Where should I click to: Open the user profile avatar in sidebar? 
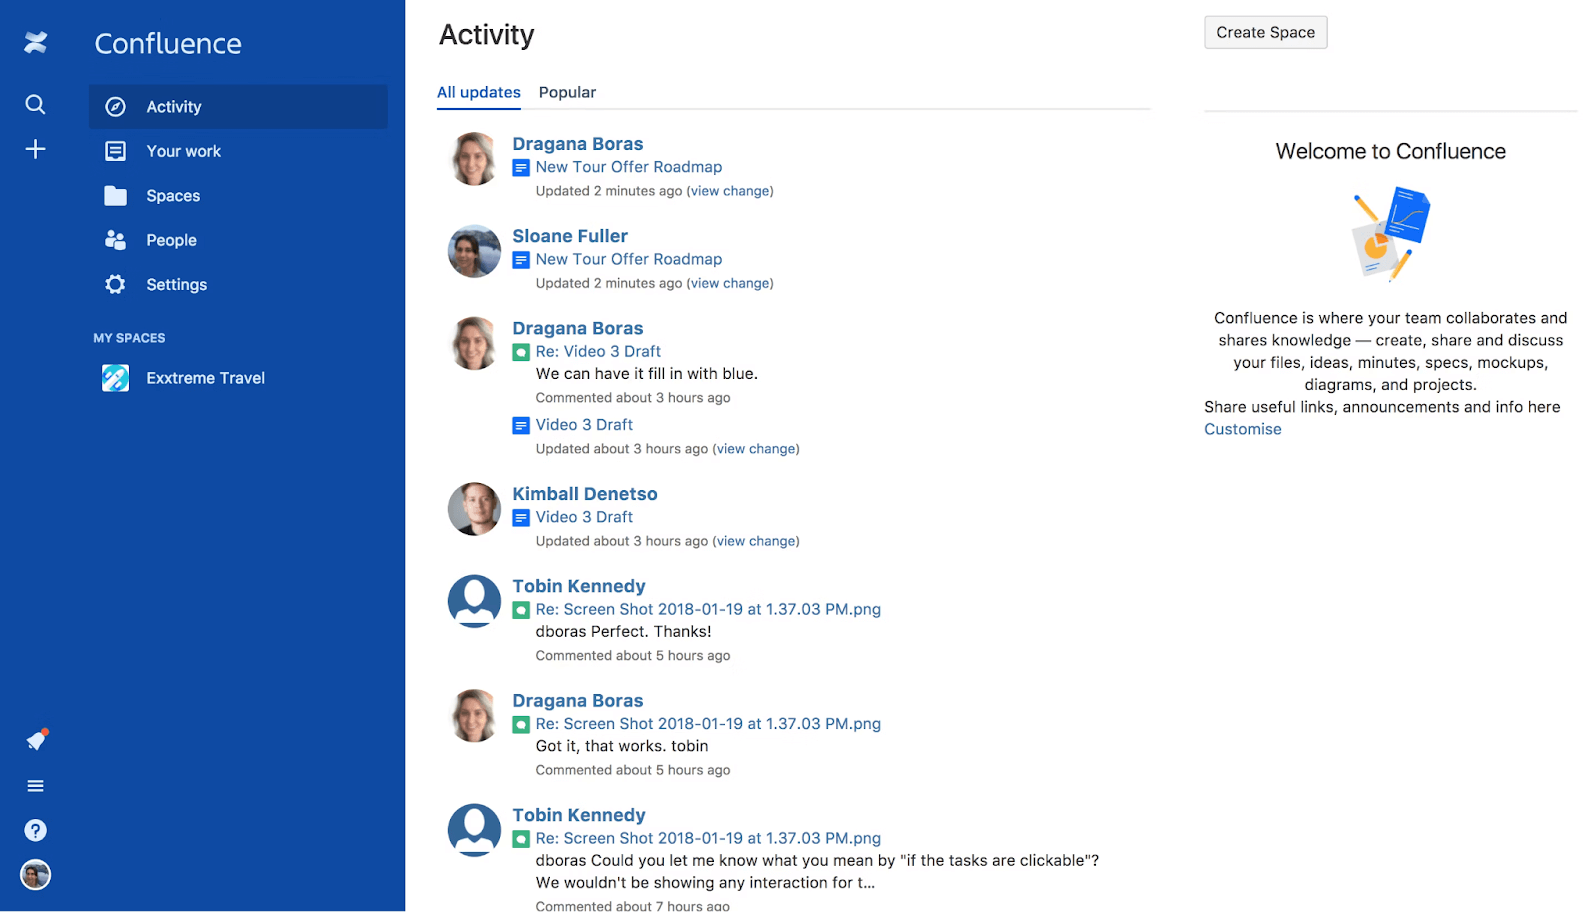[36, 875]
